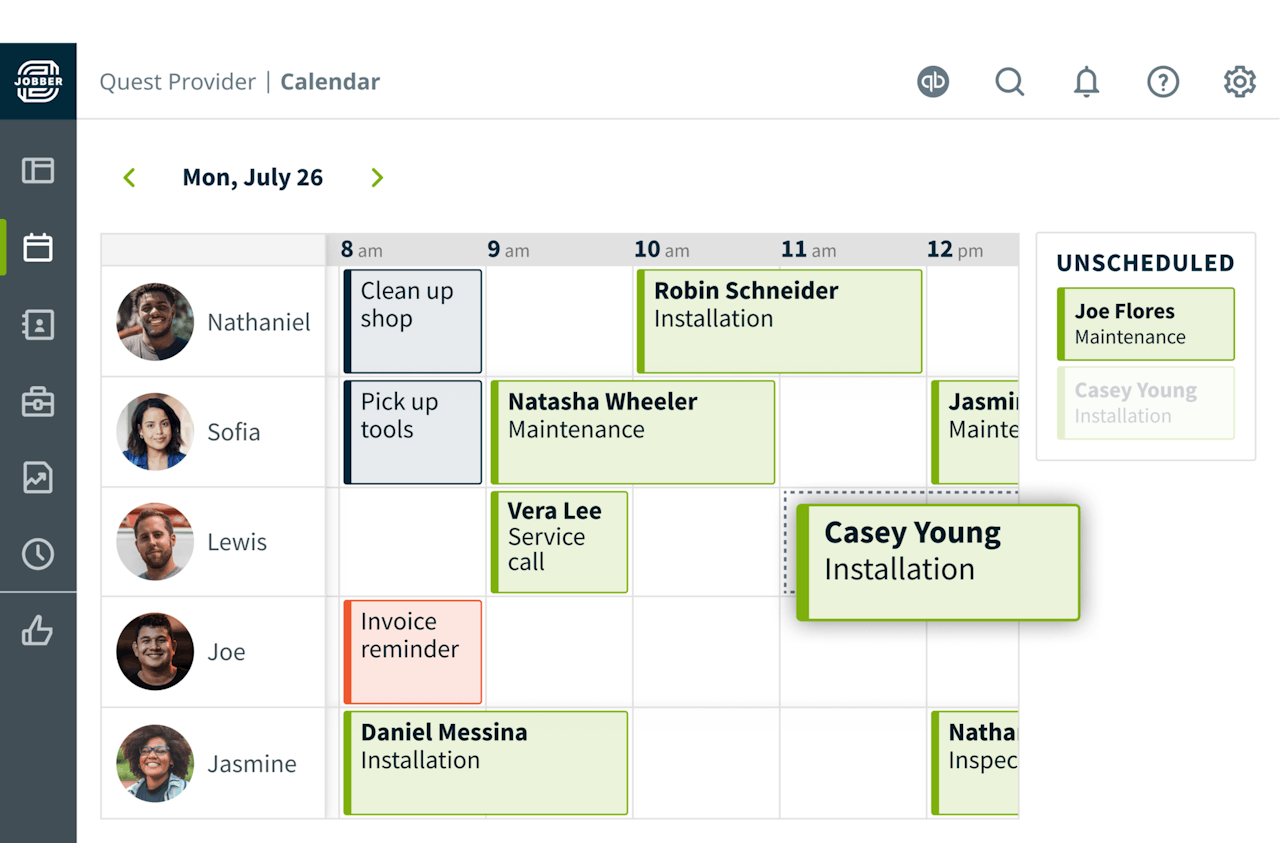Open Joe's Invoice reminder task

coord(413,652)
